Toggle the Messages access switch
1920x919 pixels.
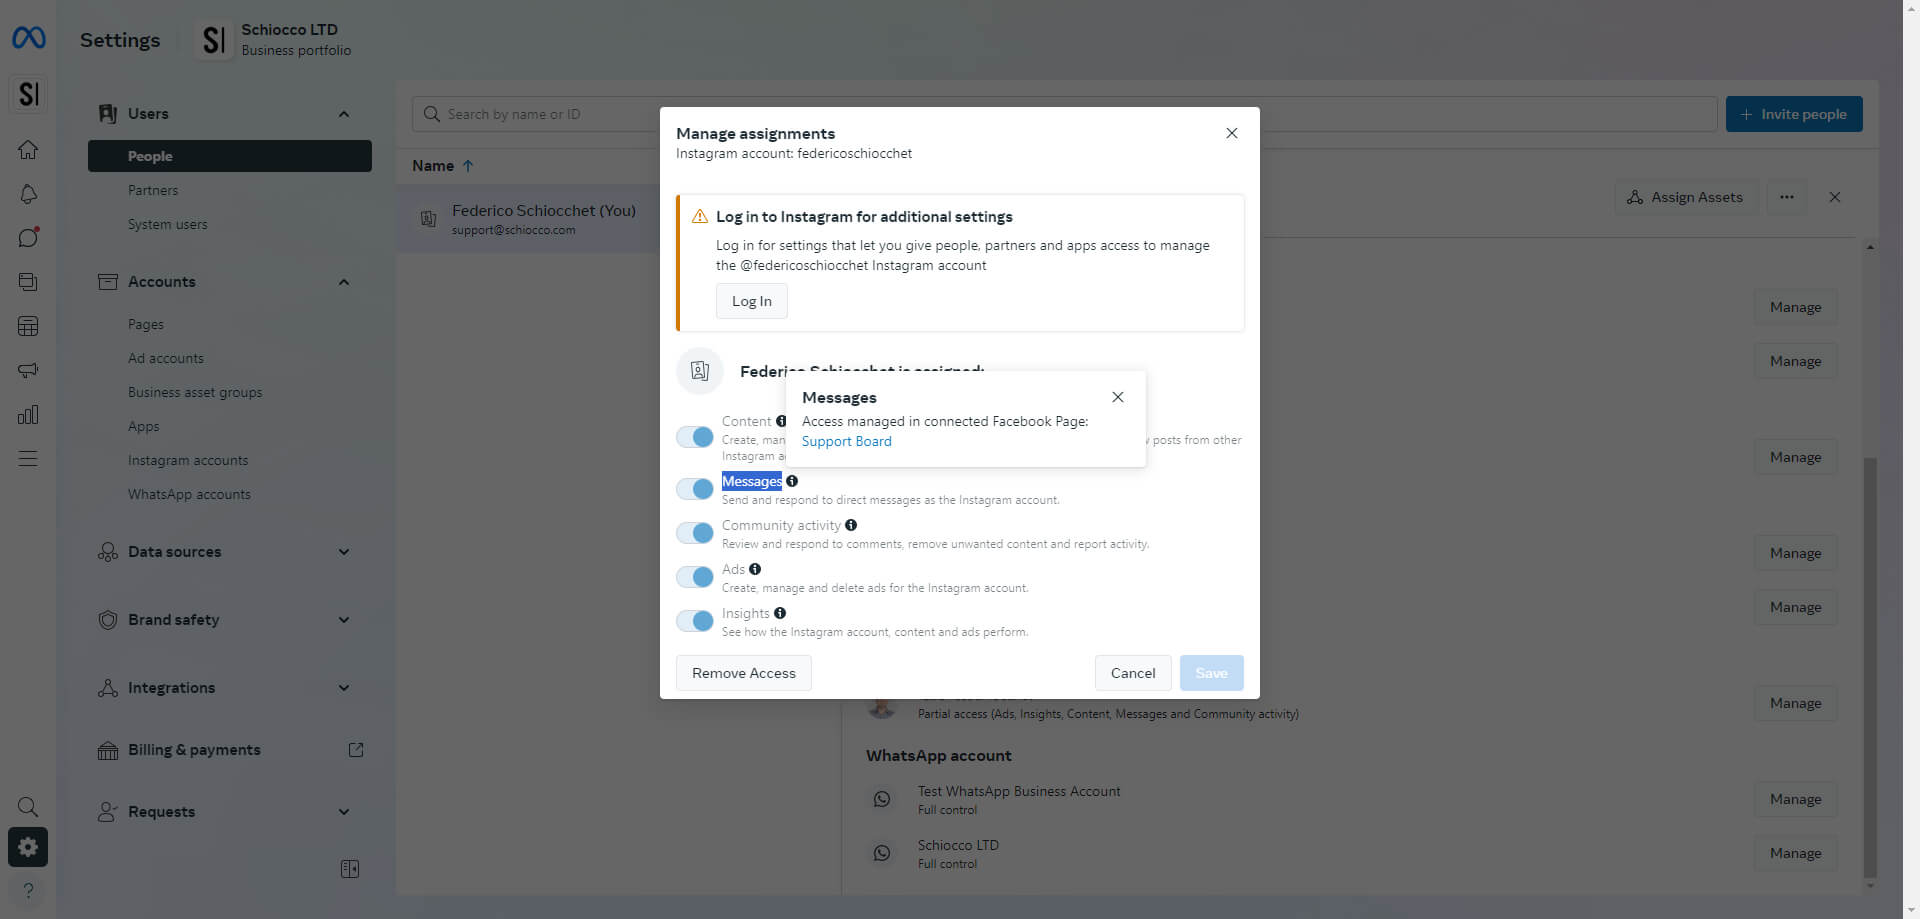(695, 489)
